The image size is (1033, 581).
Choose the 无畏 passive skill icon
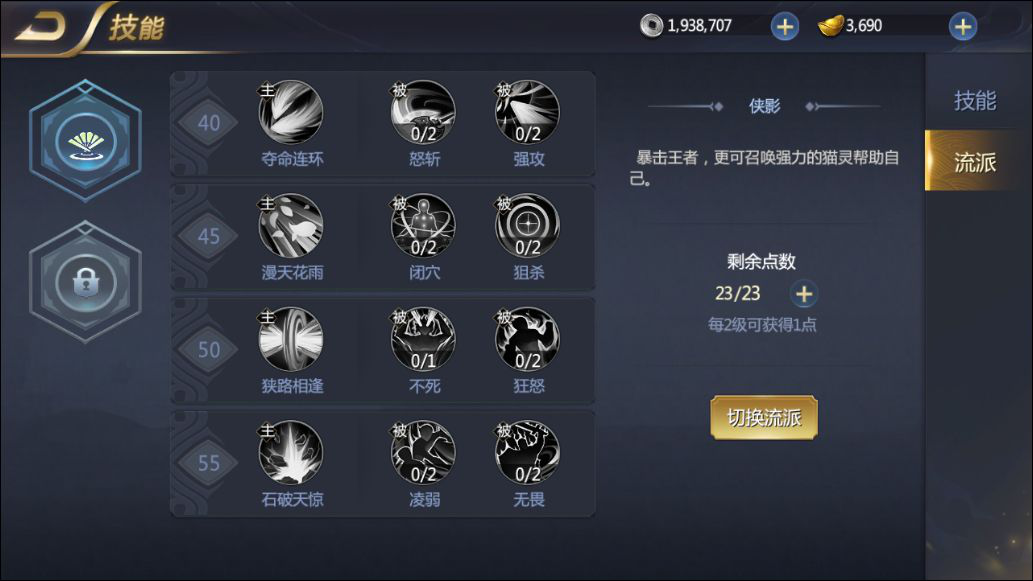point(527,453)
